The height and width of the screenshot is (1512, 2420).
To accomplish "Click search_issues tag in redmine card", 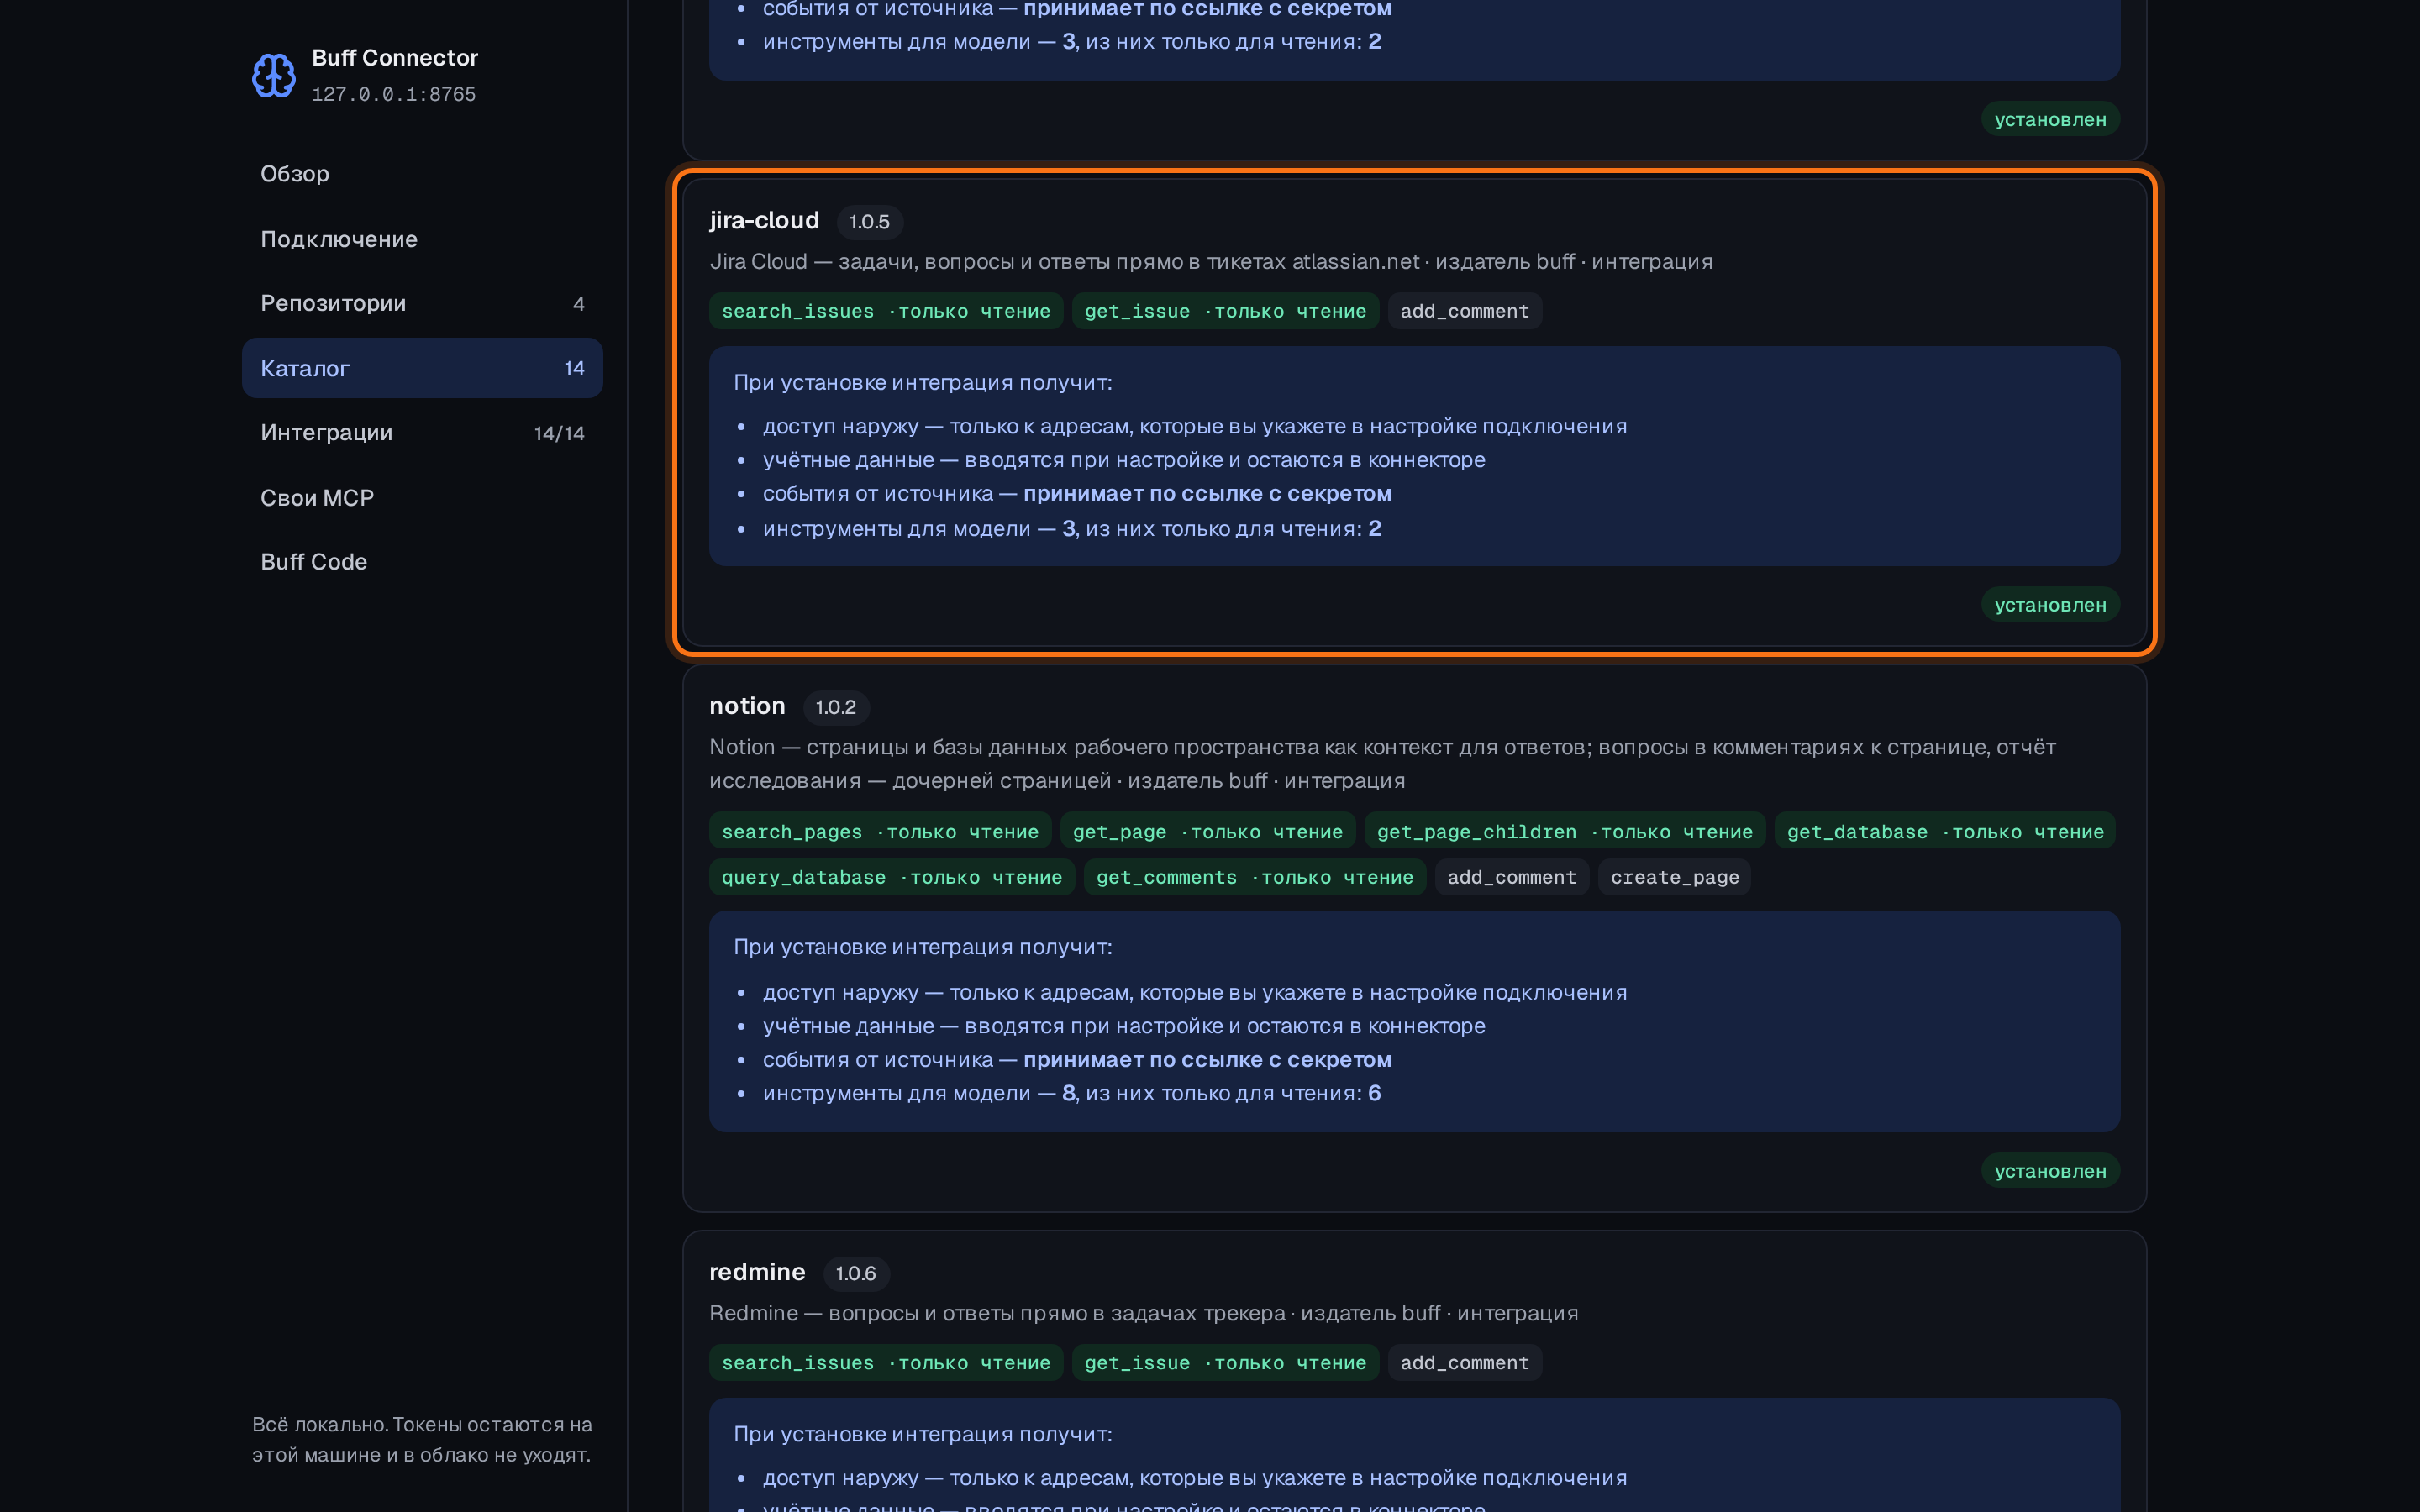I will click(x=886, y=1363).
